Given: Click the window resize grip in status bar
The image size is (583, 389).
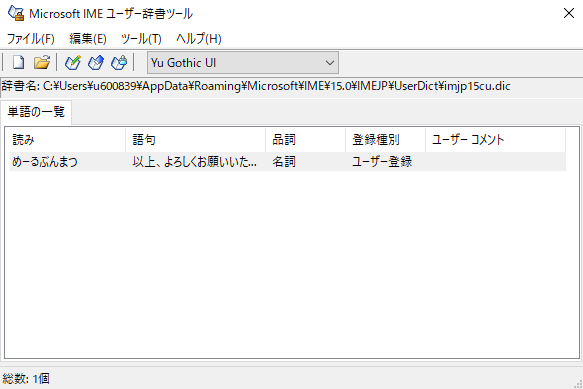Looking at the screenshot, I should [578, 384].
